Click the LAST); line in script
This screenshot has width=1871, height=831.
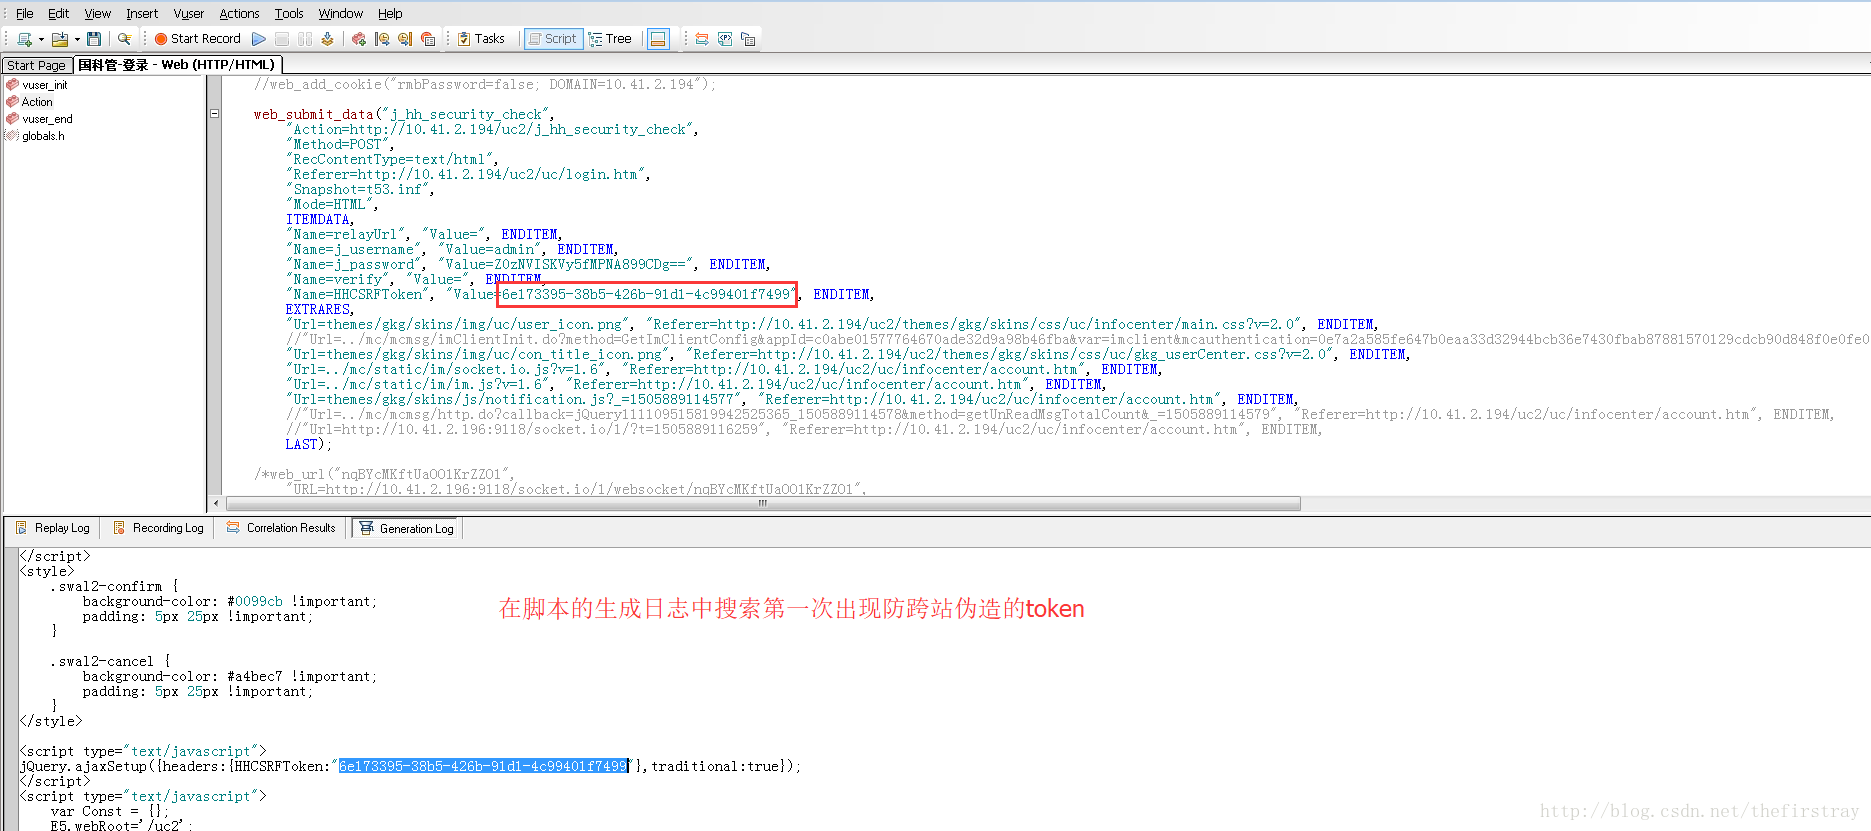308,444
